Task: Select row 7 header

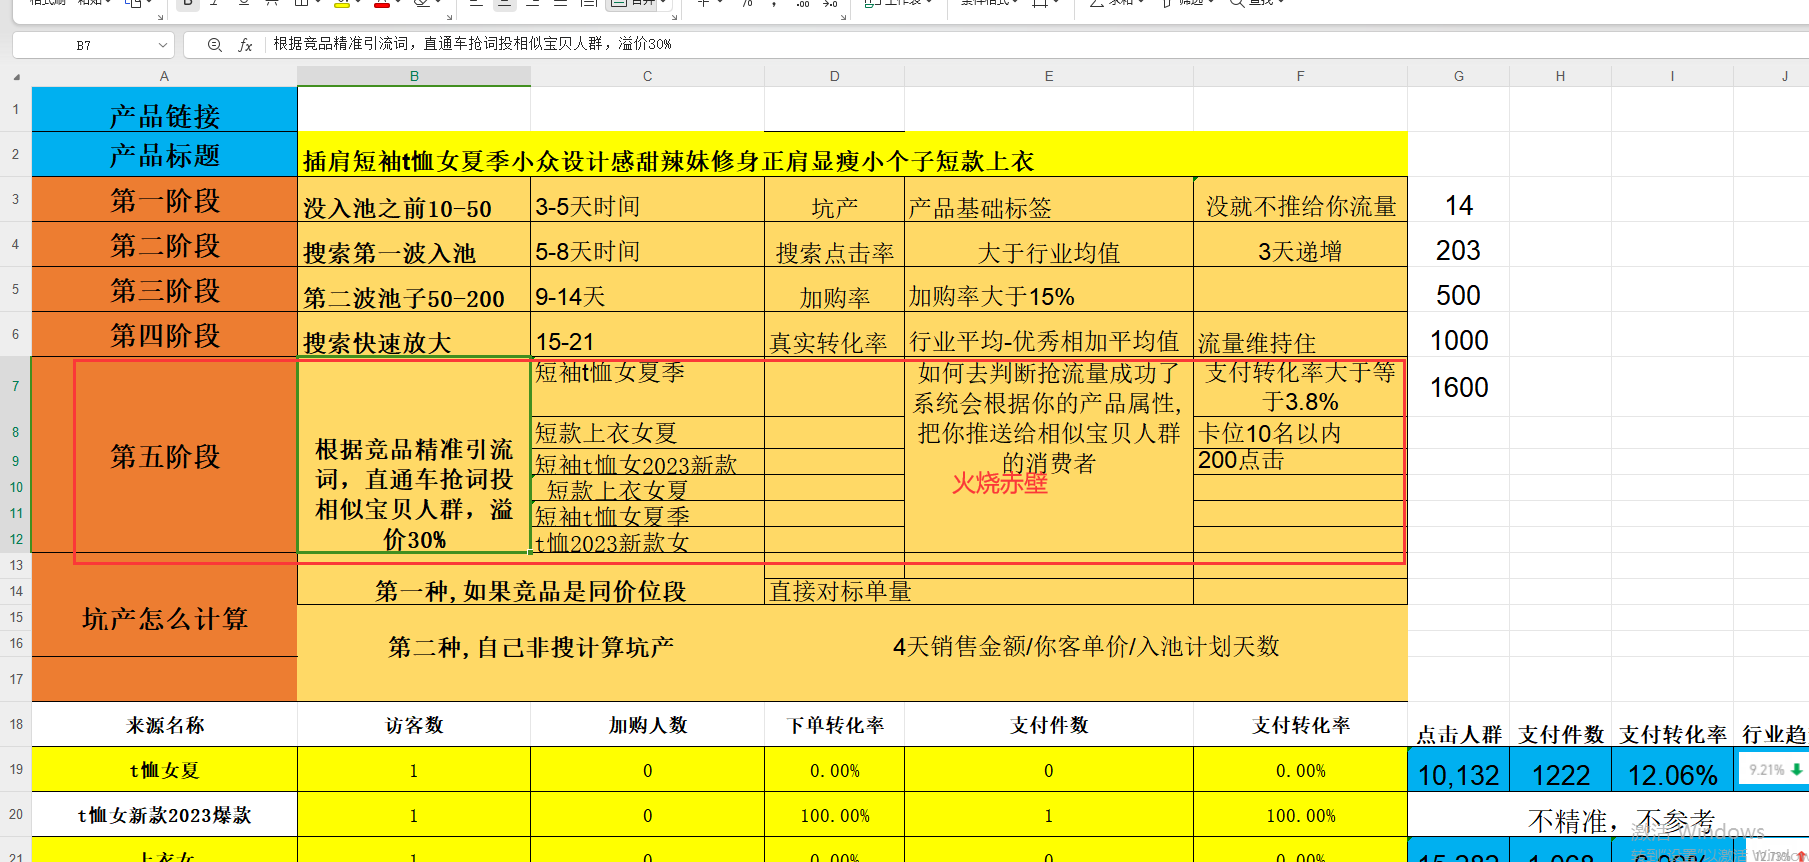Action: click(16, 386)
